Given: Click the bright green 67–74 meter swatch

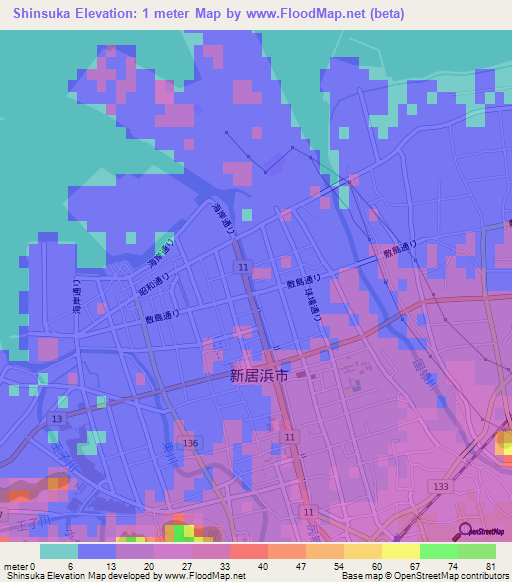Looking at the screenshot, I should [439, 552].
